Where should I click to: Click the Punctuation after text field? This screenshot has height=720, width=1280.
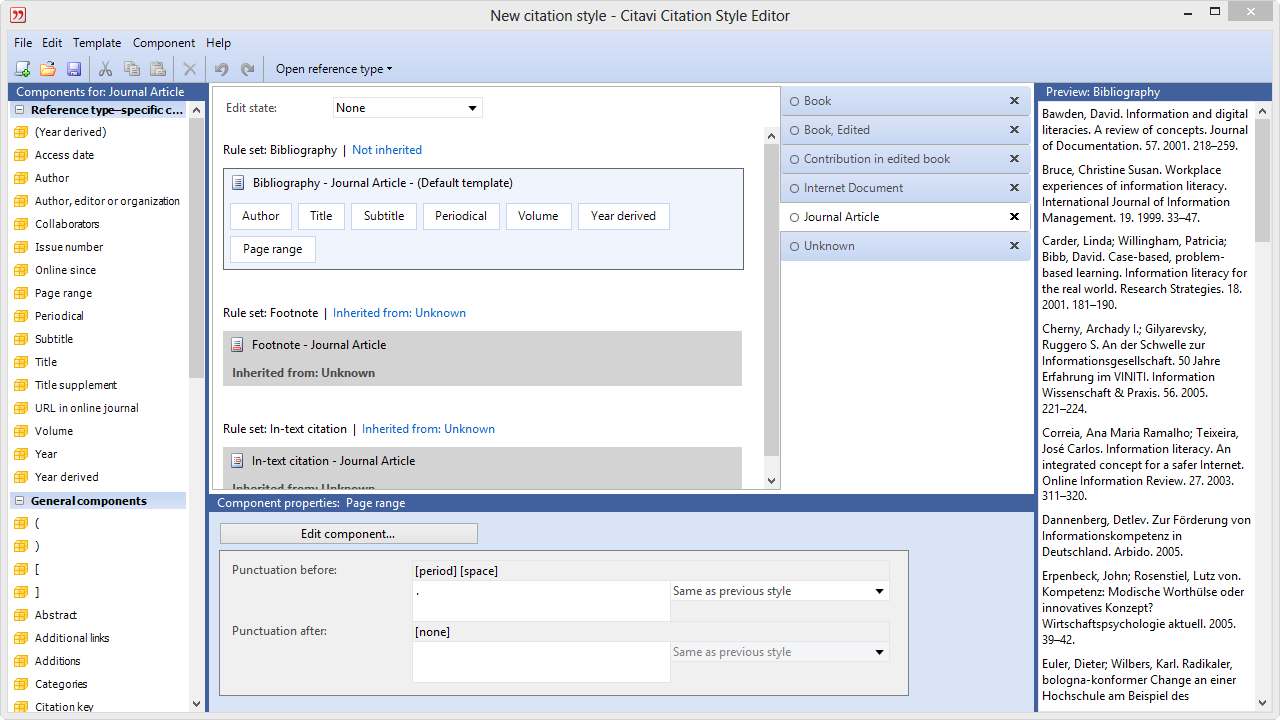pos(541,662)
